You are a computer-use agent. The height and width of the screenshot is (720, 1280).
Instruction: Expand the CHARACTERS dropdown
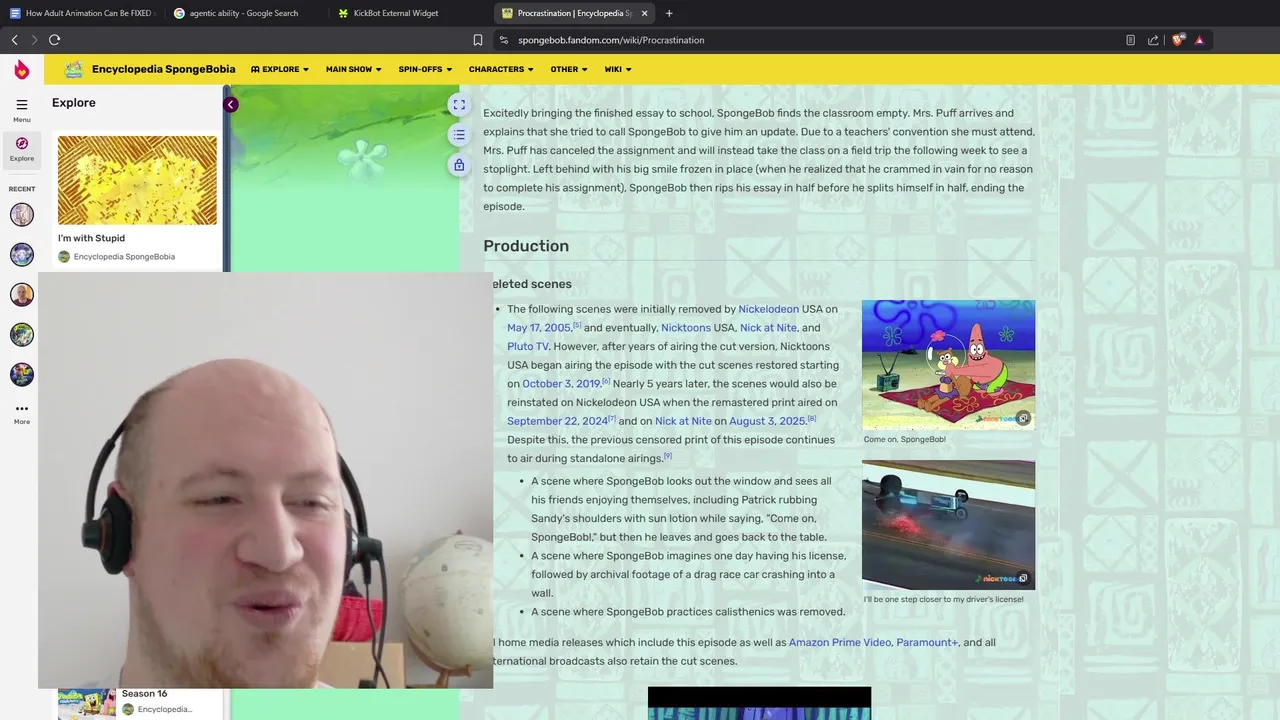click(x=501, y=69)
